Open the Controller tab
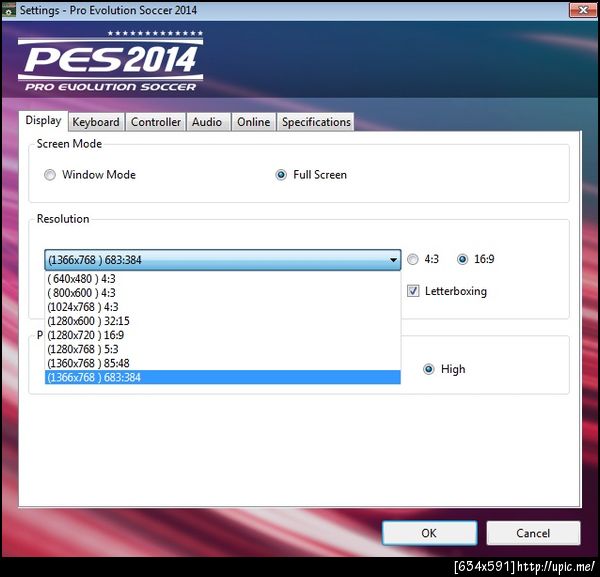Viewport: 600px width, 577px height. point(156,122)
